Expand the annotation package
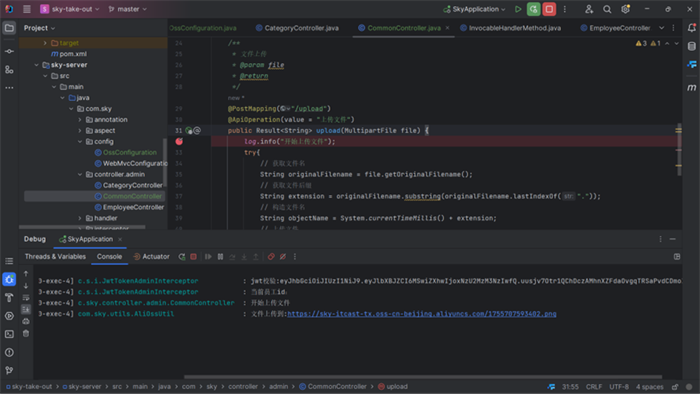Viewport: 700px width, 394px height. tap(80, 120)
